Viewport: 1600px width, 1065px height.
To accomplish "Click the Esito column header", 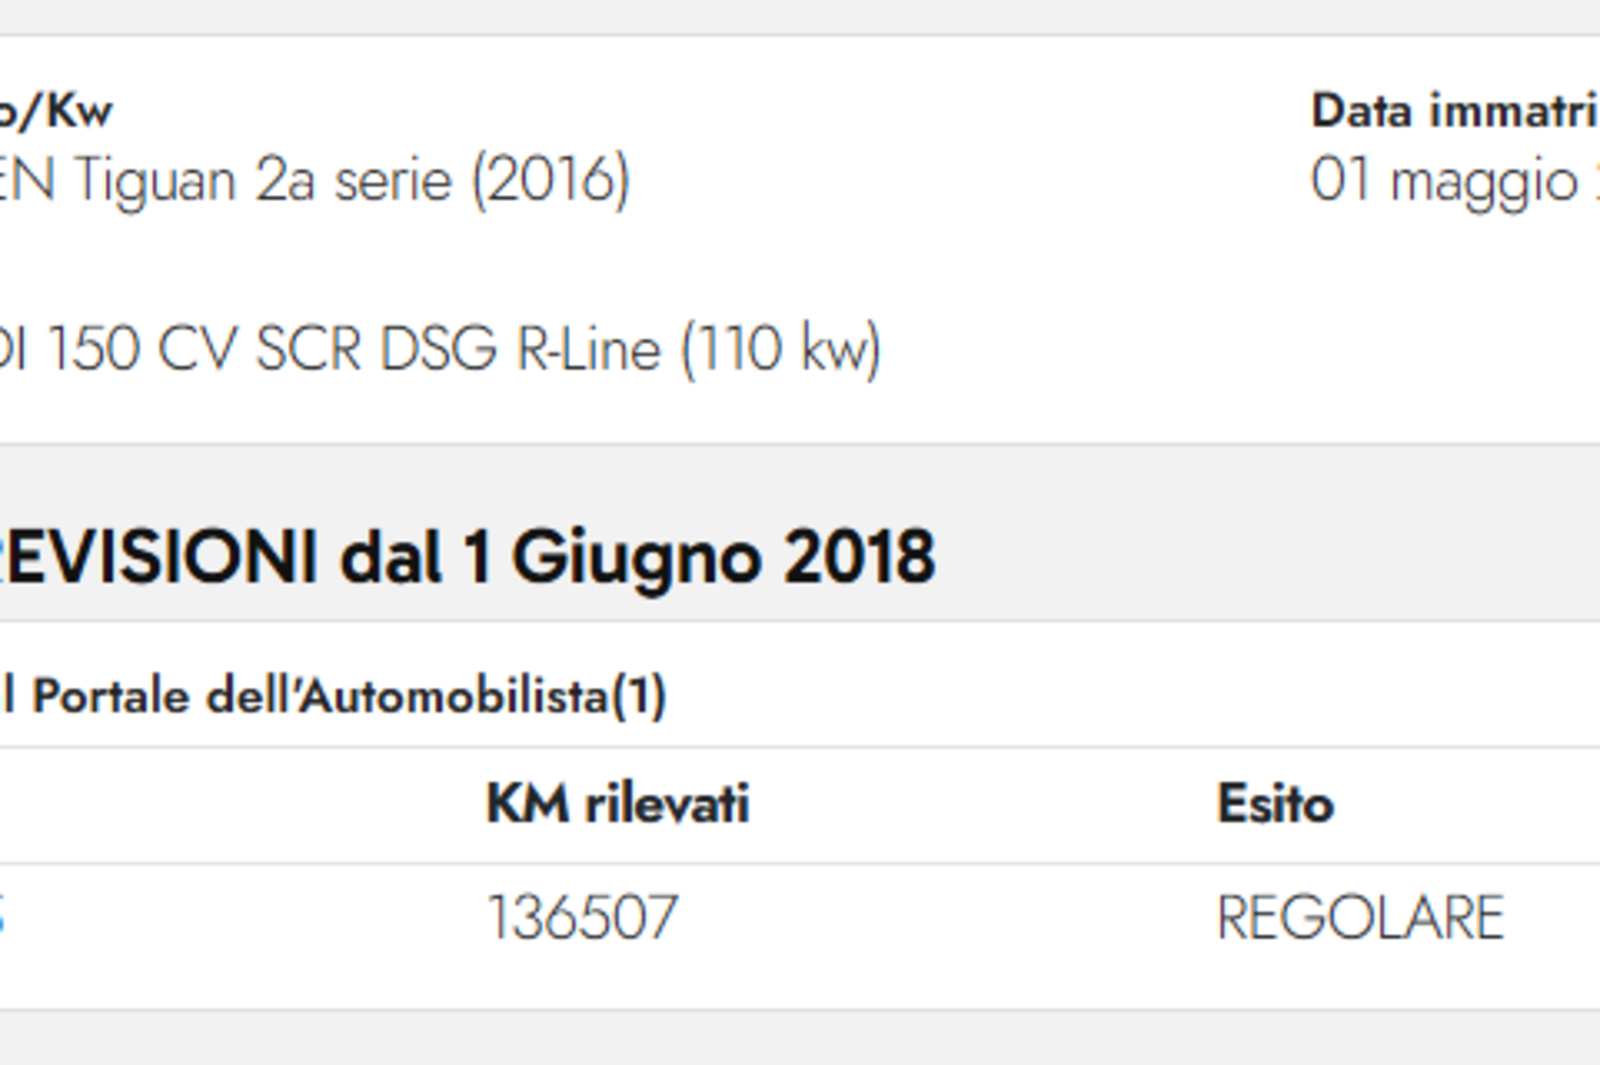I will (x=1275, y=804).
